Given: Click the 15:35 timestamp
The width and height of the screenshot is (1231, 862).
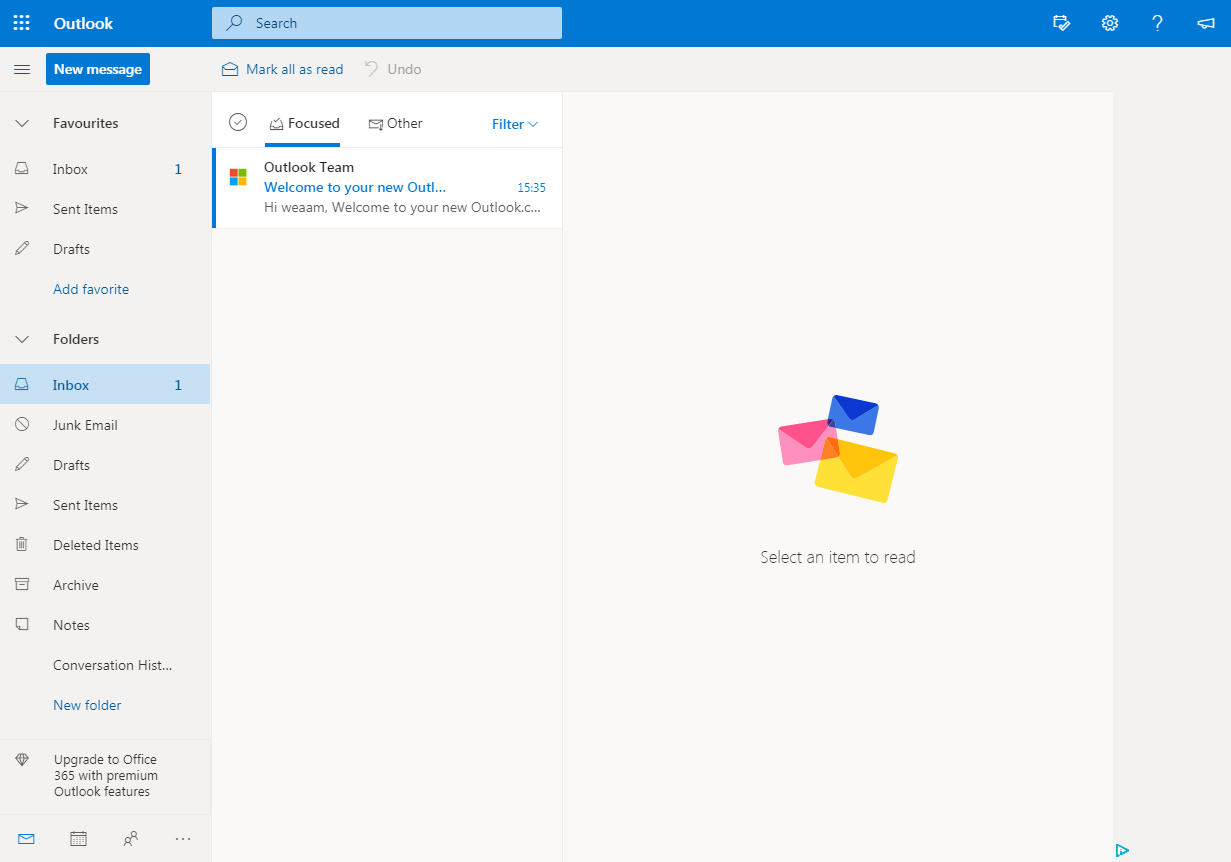Looking at the screenshot, I should pyautogui.click(x=531, y=187).
